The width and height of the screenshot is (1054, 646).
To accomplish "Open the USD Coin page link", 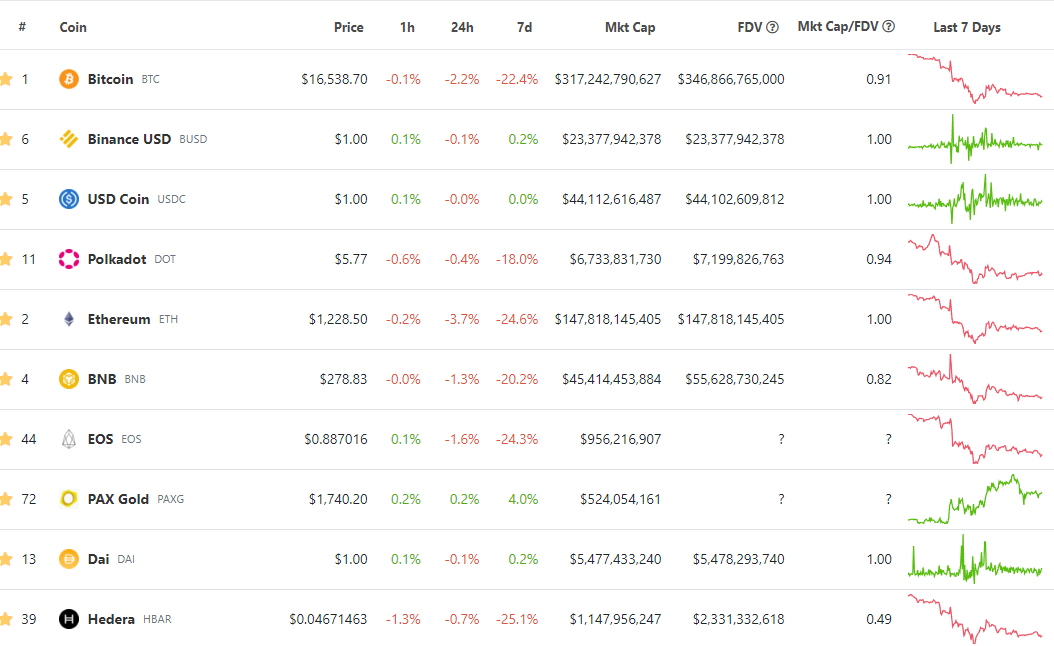I will coord(118,199).
